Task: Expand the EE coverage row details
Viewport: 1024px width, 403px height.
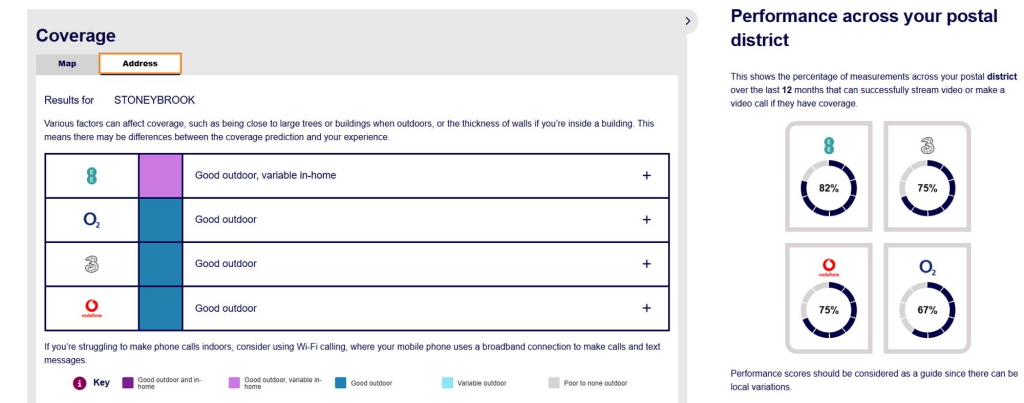Action: point(647,176)
